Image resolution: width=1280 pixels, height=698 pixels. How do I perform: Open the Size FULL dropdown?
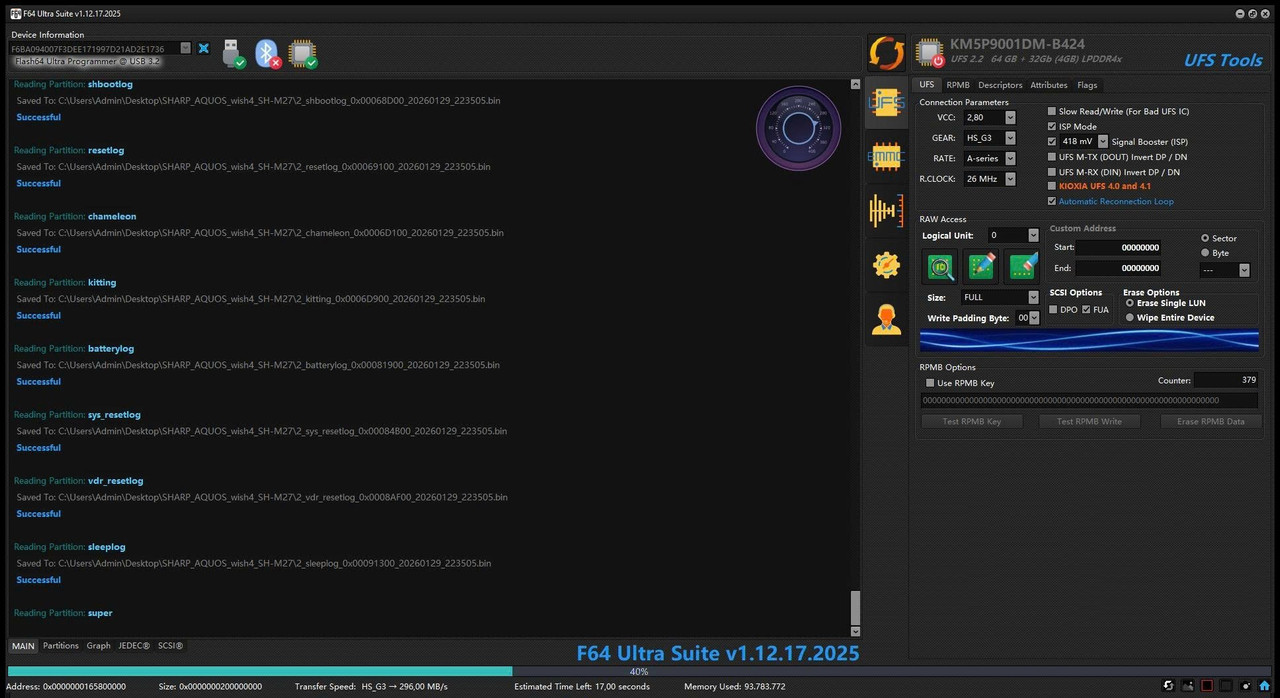(x=1033, y=297)
